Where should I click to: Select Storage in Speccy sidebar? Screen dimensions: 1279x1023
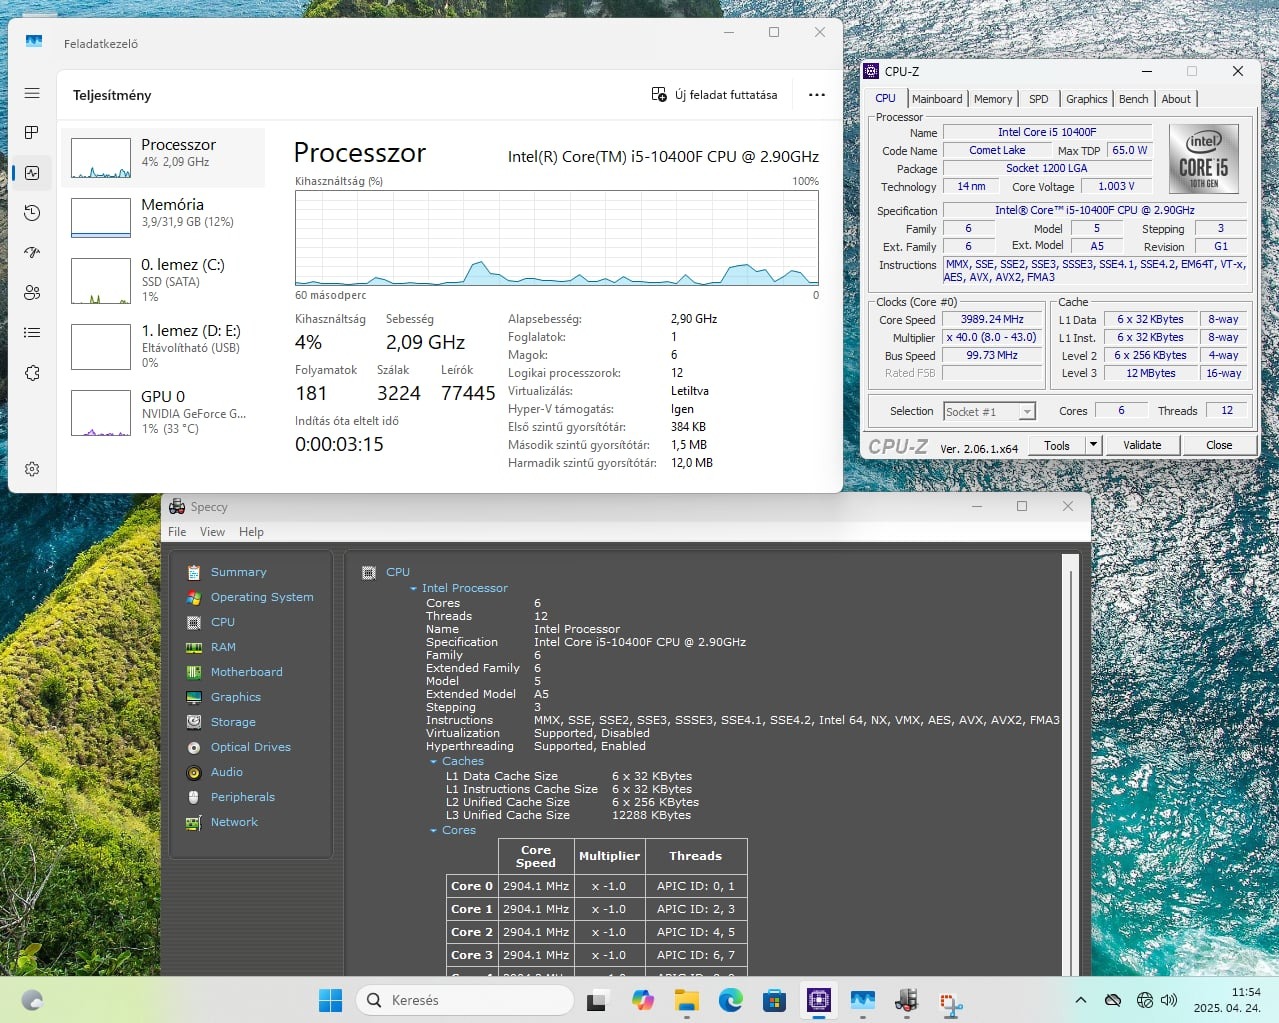(x=233, y=722)
